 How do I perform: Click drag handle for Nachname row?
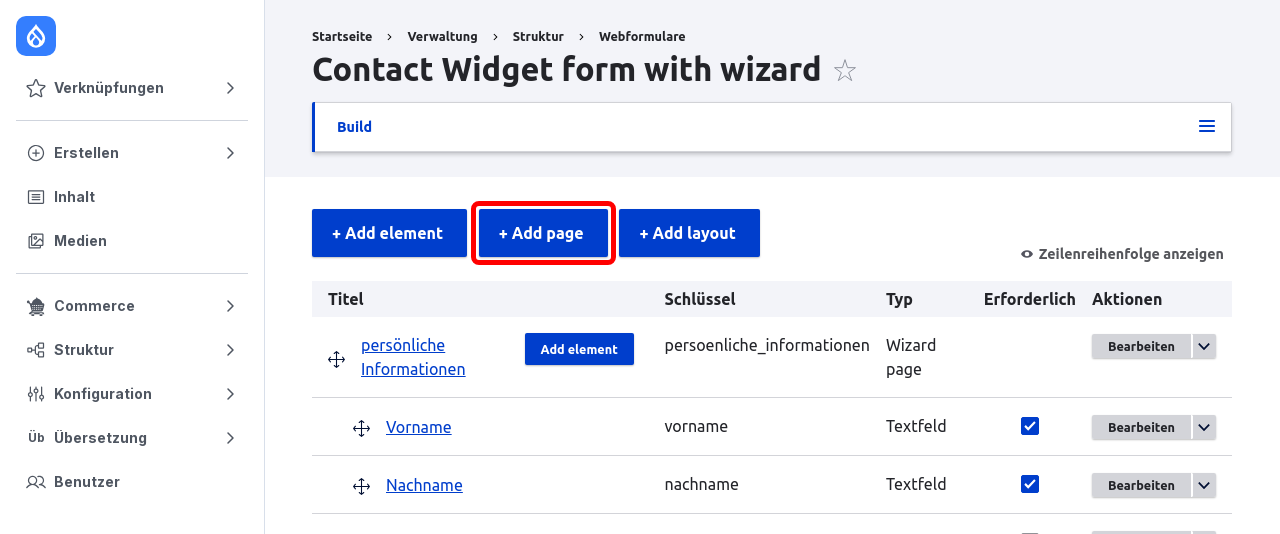[362, 486]
